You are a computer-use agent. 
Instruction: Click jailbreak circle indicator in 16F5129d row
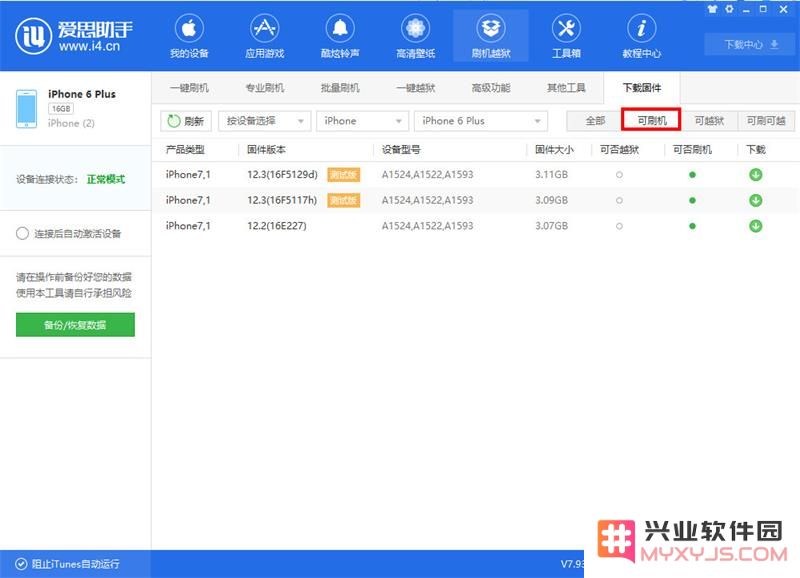(x=619, y=174)
